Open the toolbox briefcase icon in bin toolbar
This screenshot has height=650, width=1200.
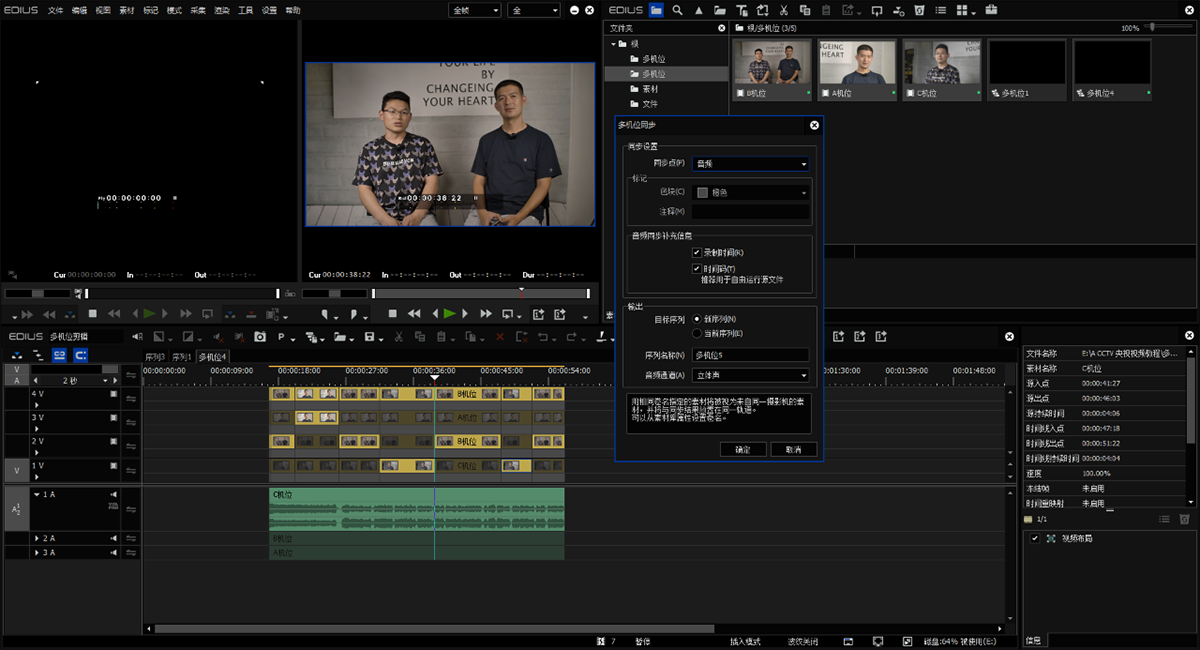tap(990, 10)
